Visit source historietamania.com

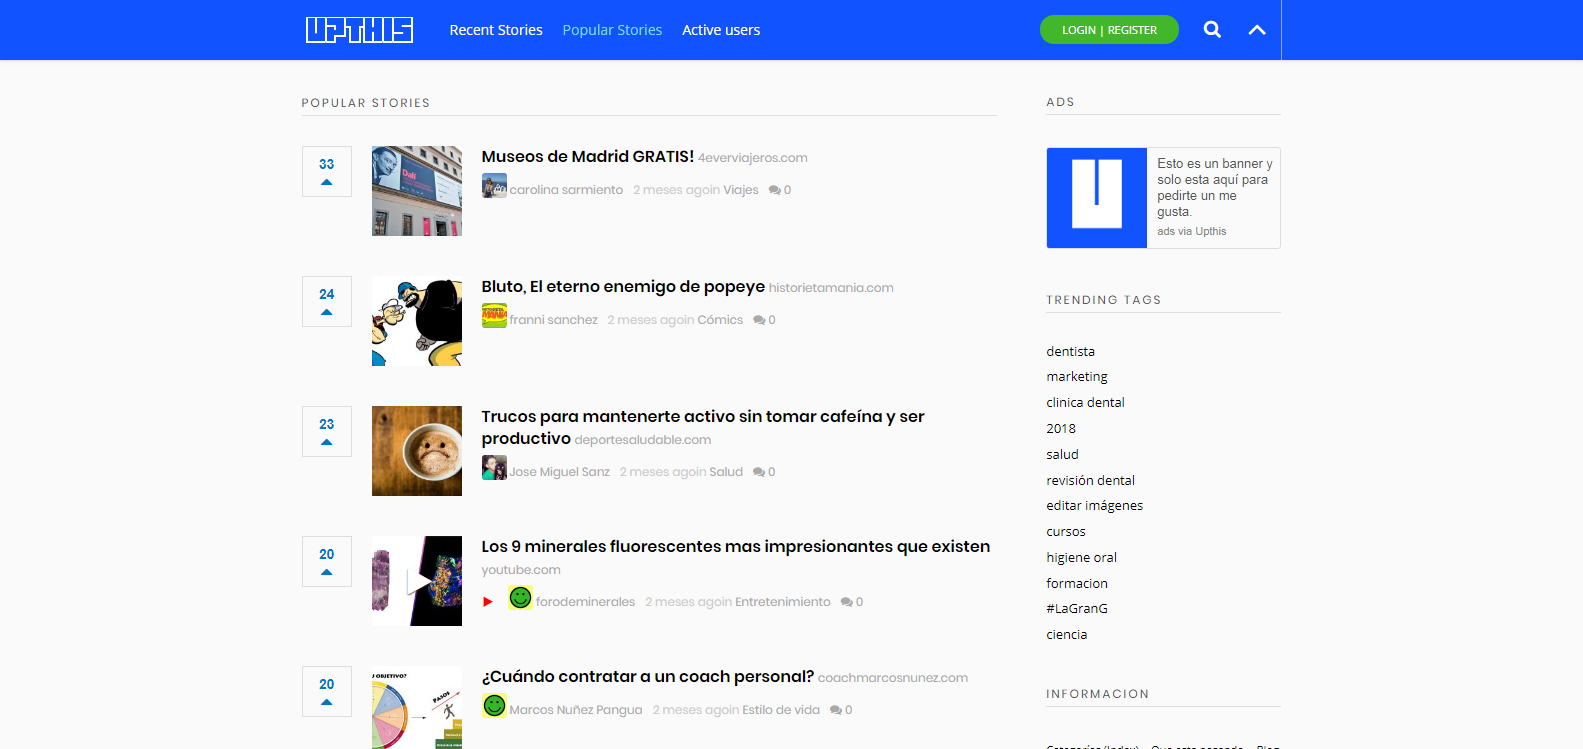click(x=831, y=288)
